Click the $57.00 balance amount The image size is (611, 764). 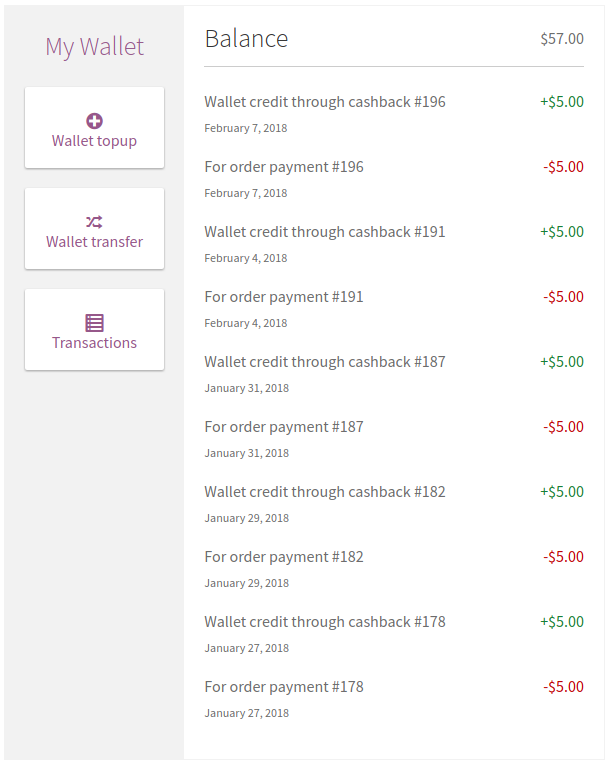coord(561,39)
